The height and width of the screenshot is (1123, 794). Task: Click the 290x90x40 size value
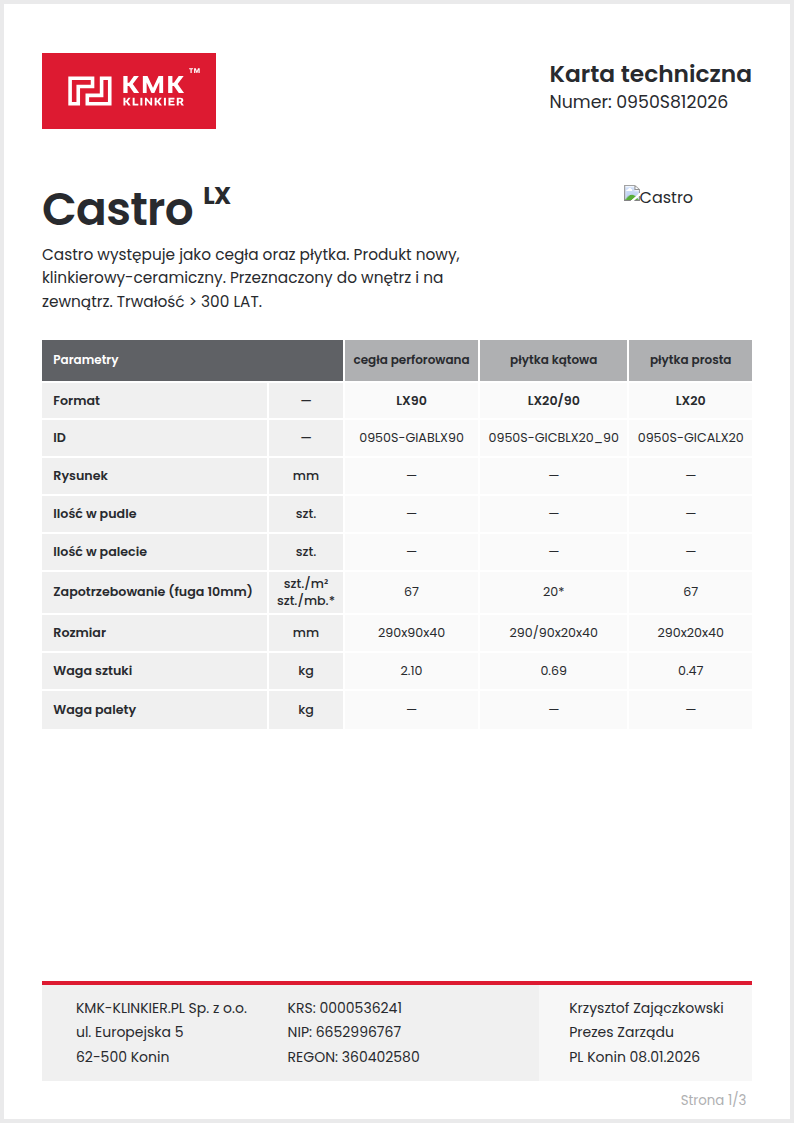[411, 632]
